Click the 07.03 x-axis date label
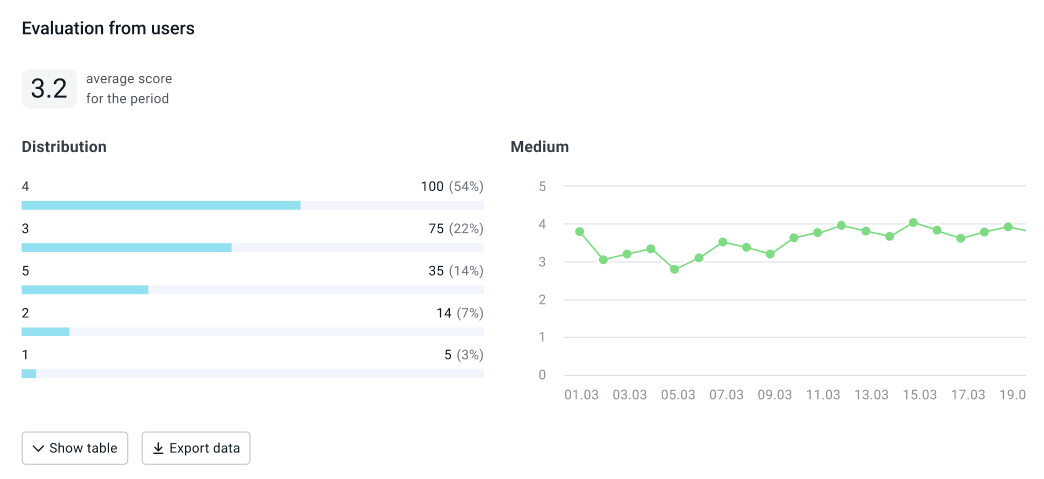The image size is (1044, 479). tap(726, 395)
